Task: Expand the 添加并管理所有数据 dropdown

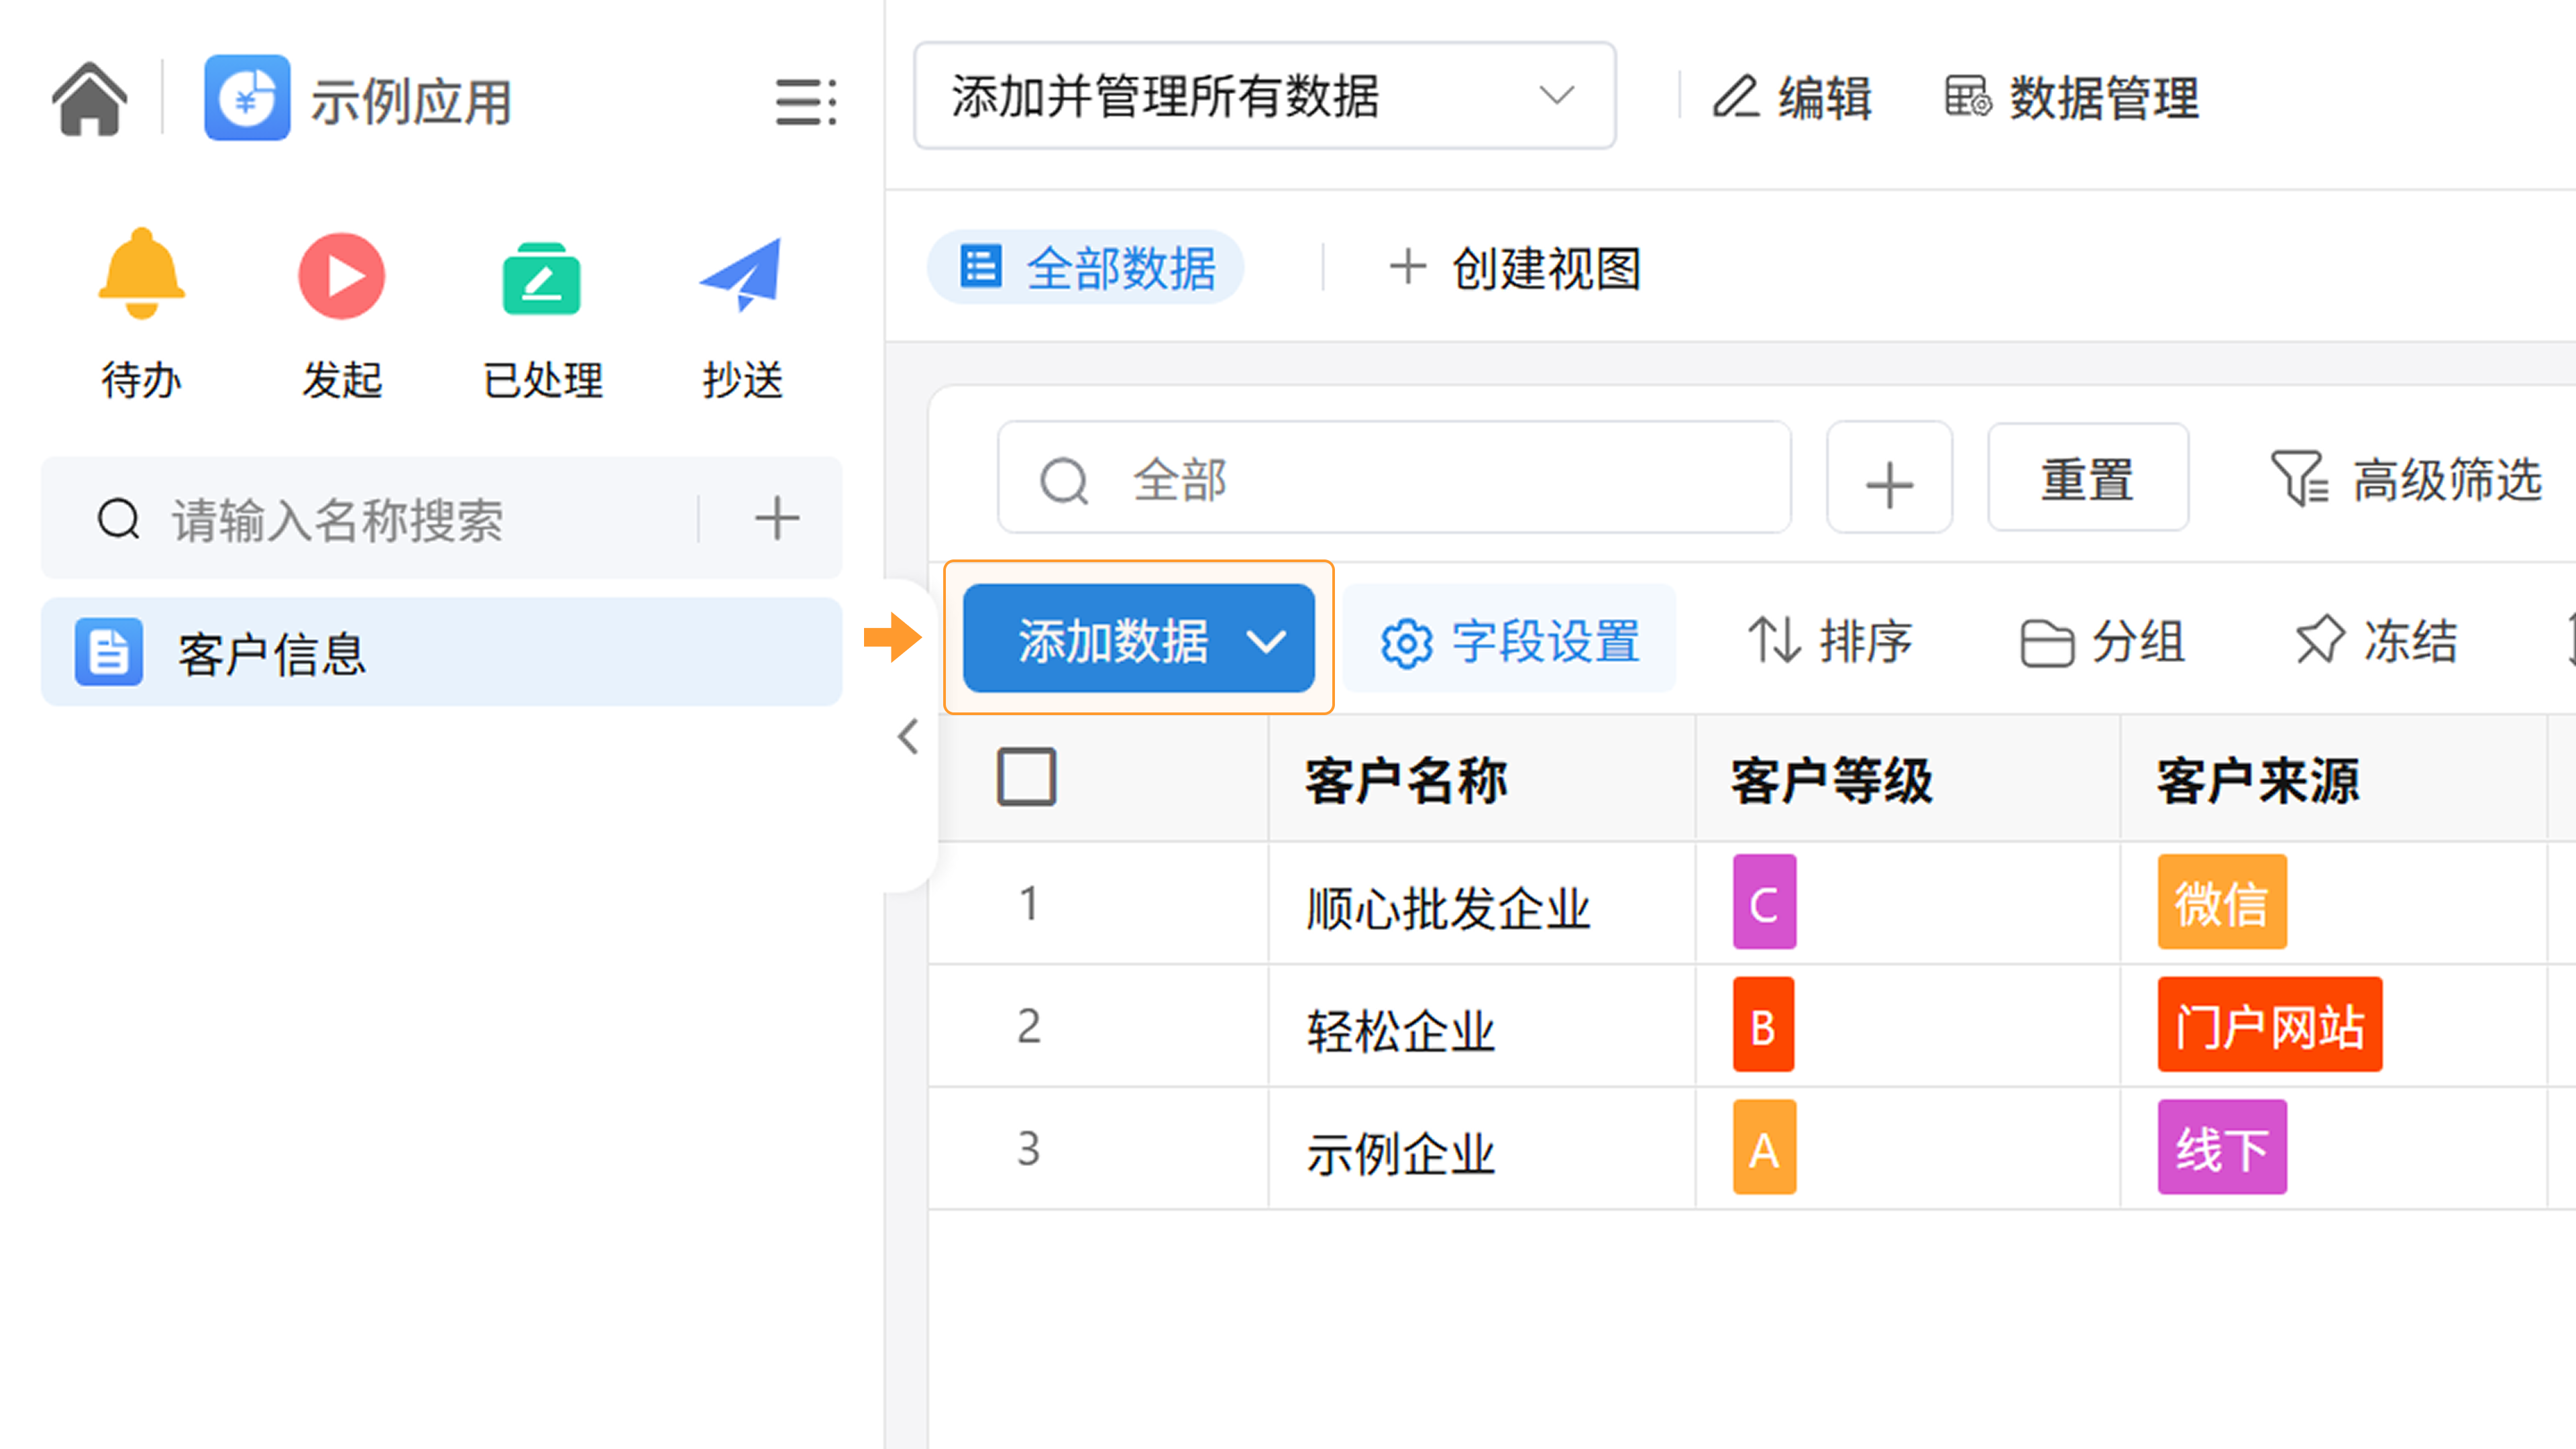Action: click(x=1264, y=97)
